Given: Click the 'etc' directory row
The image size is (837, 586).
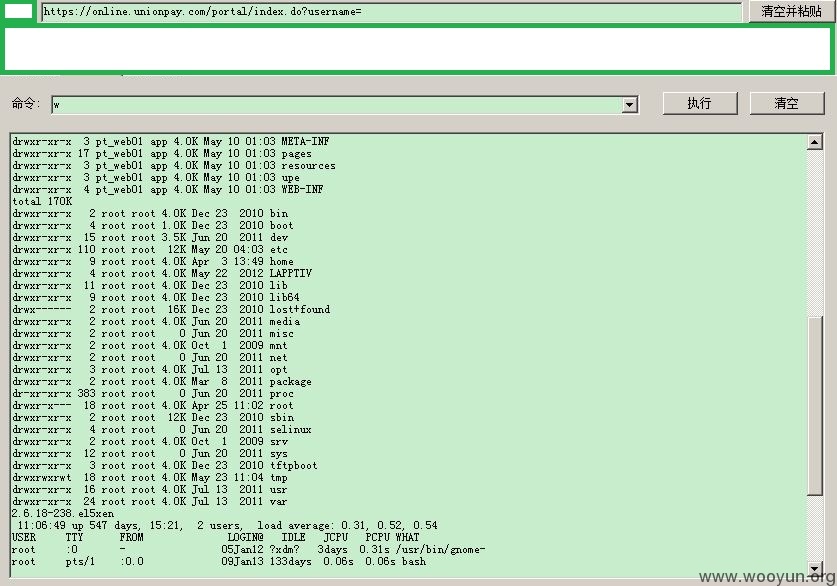Looking at the screenshot, I should 150,249.
